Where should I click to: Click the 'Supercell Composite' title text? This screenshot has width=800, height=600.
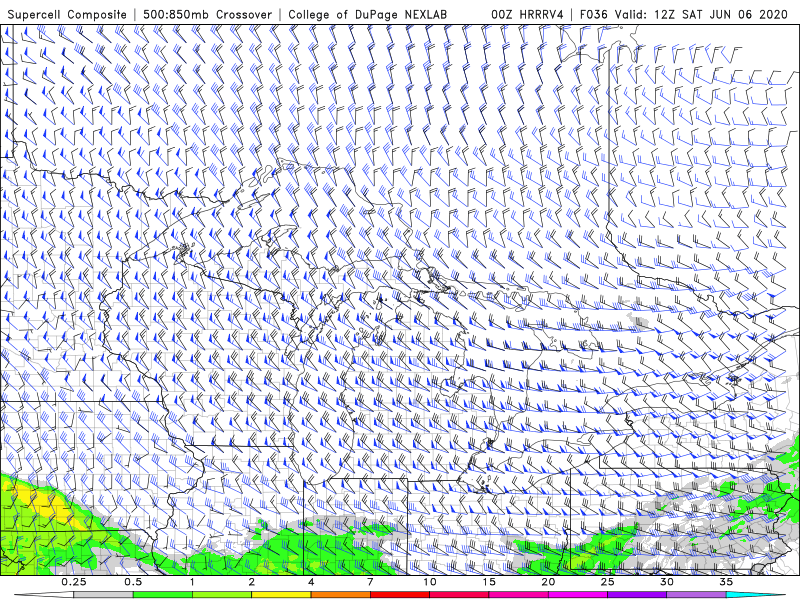point(67,14)
